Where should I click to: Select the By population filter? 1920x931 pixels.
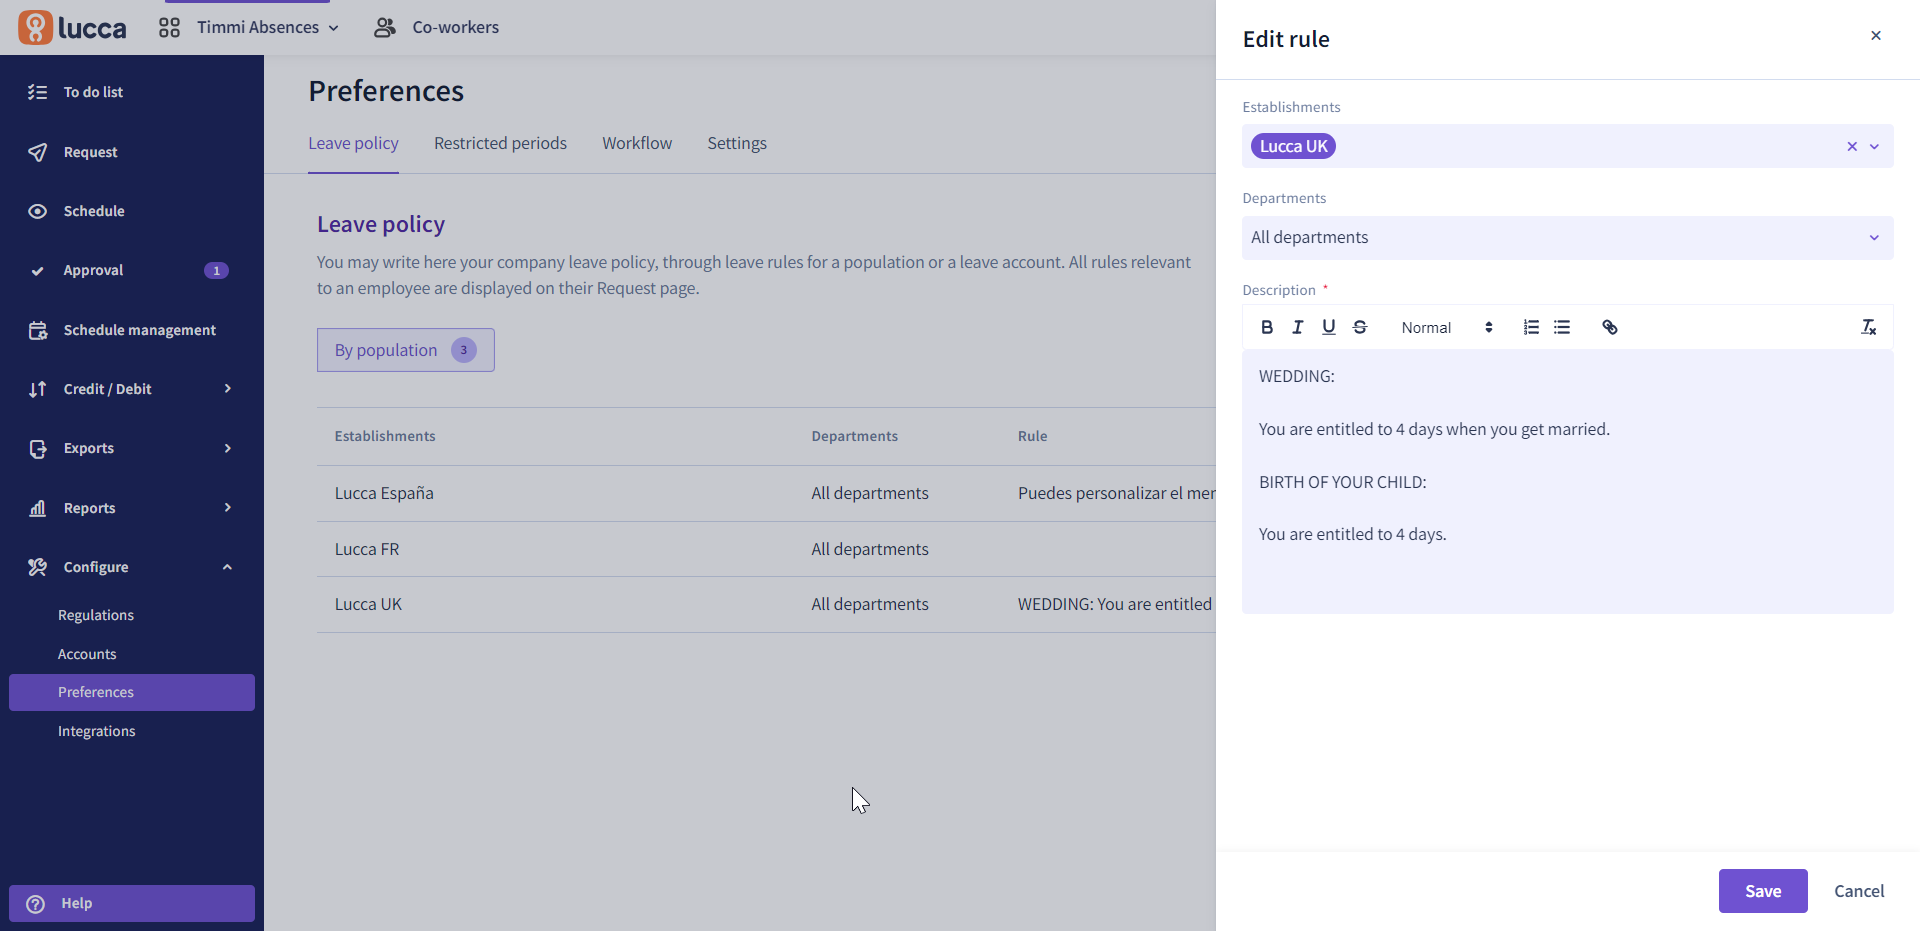tap(406, 350)
